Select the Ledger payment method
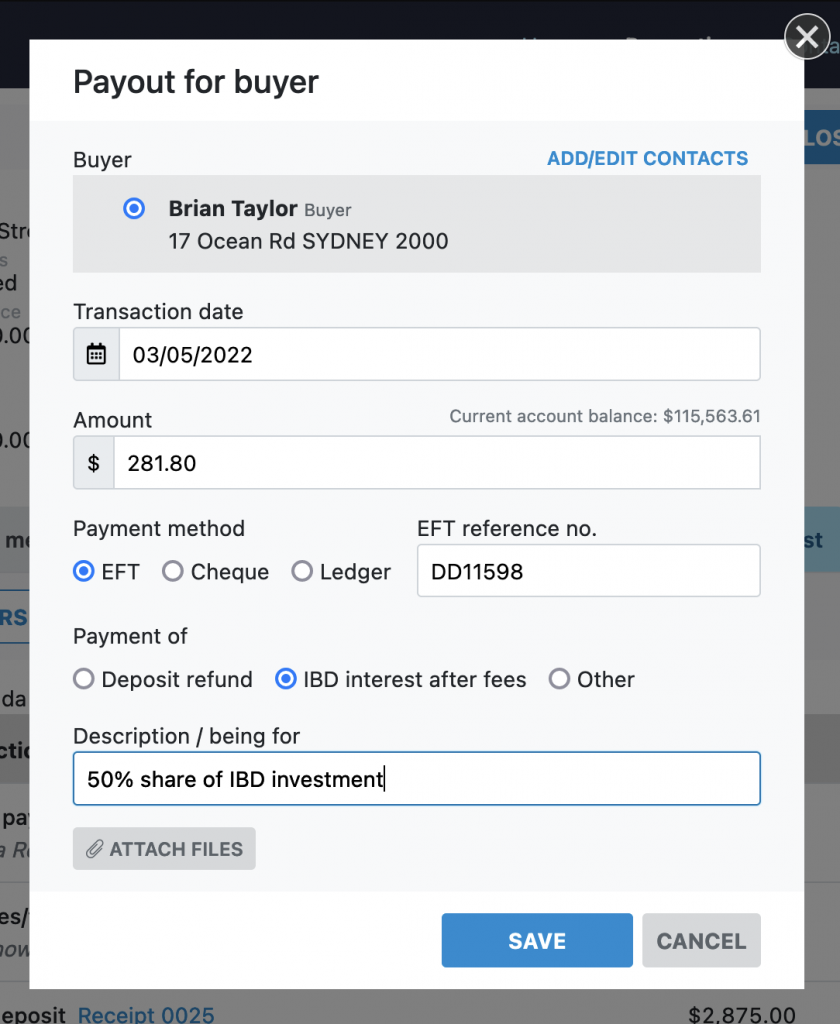The height and width of the screenshot is (1024, 840). point(302,572)
